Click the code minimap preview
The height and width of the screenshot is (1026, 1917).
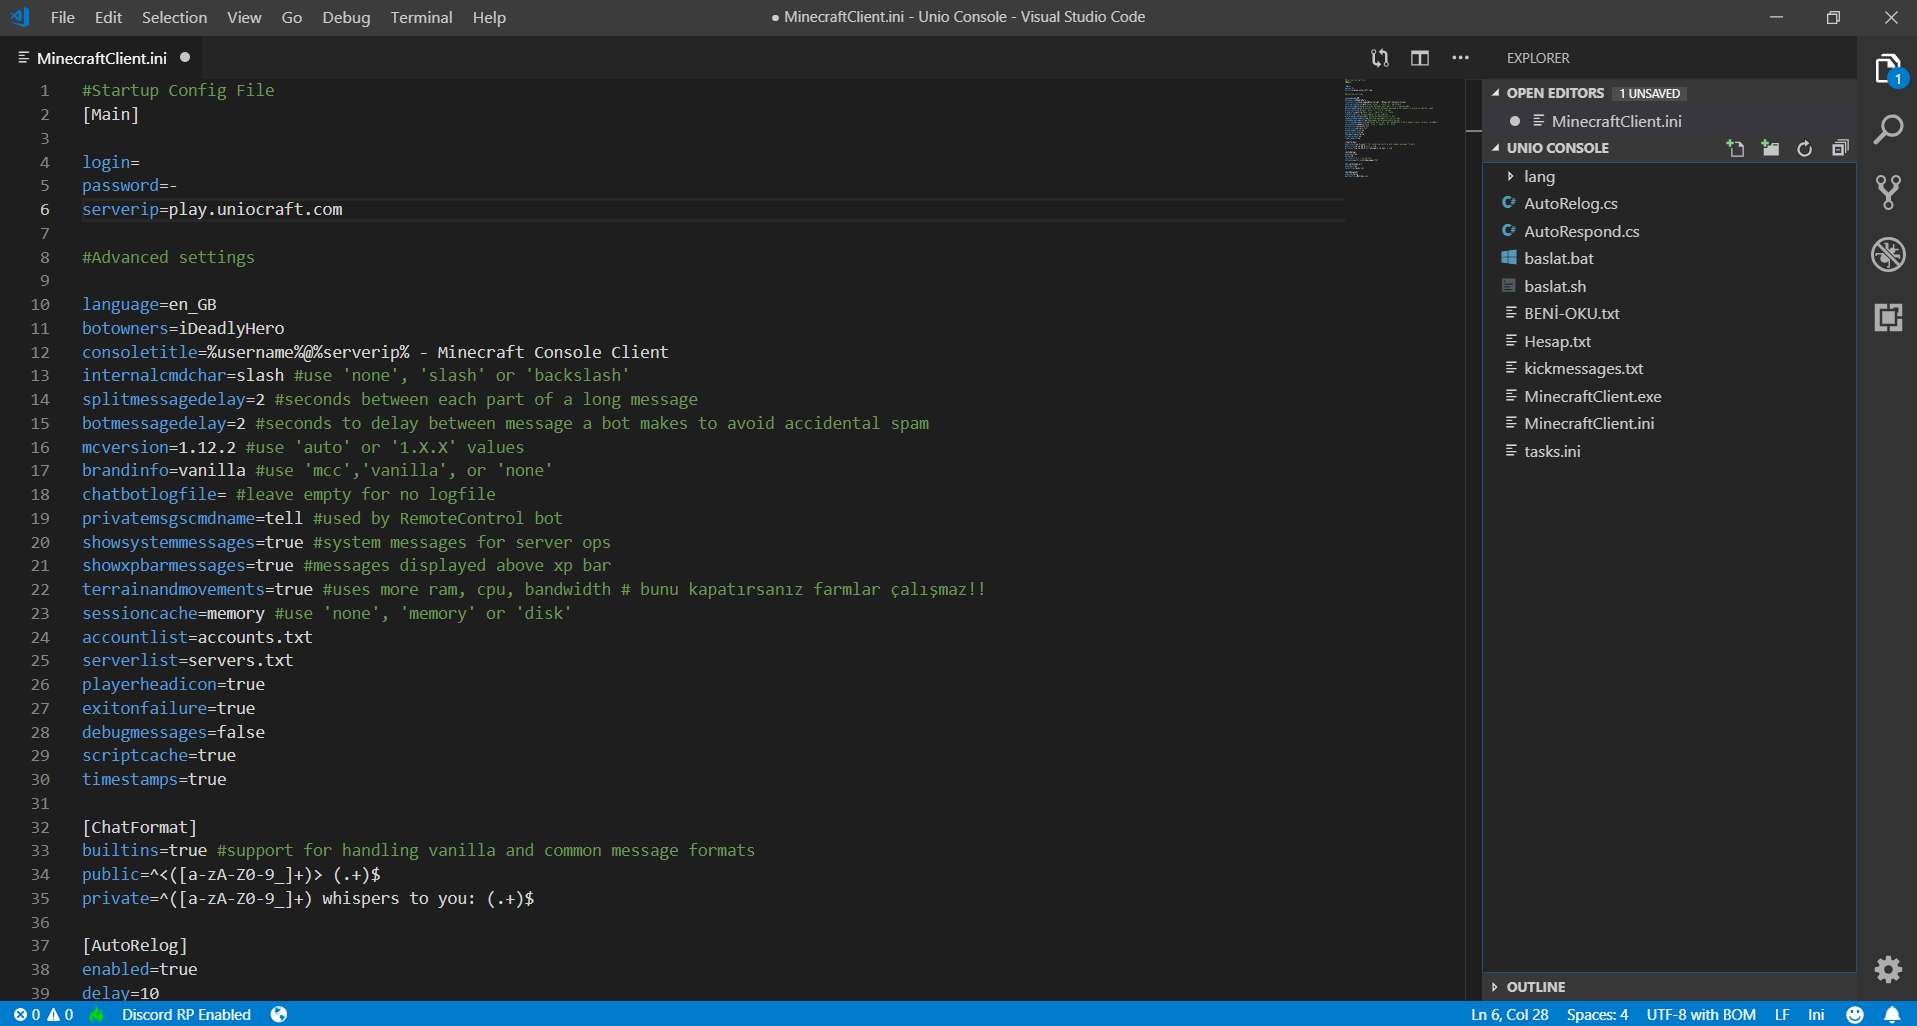coord(1392,128)
